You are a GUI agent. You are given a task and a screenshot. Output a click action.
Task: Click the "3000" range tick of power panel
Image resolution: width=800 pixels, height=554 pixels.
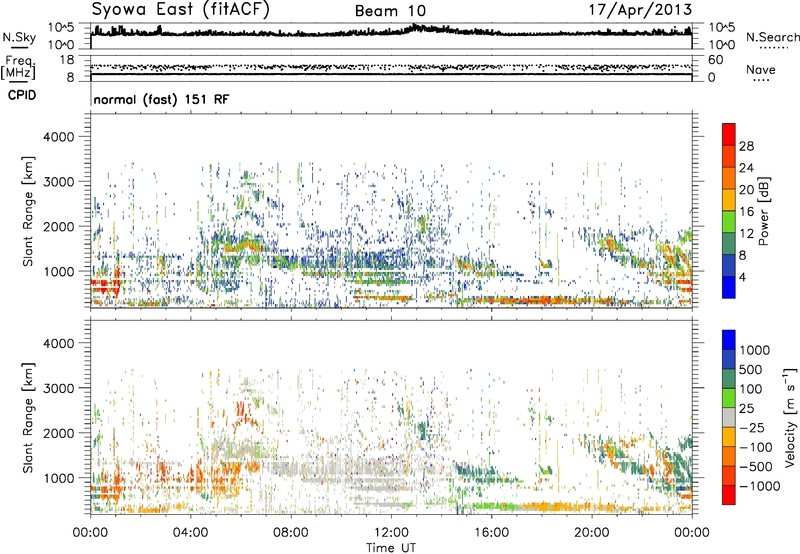click(59, 182)
